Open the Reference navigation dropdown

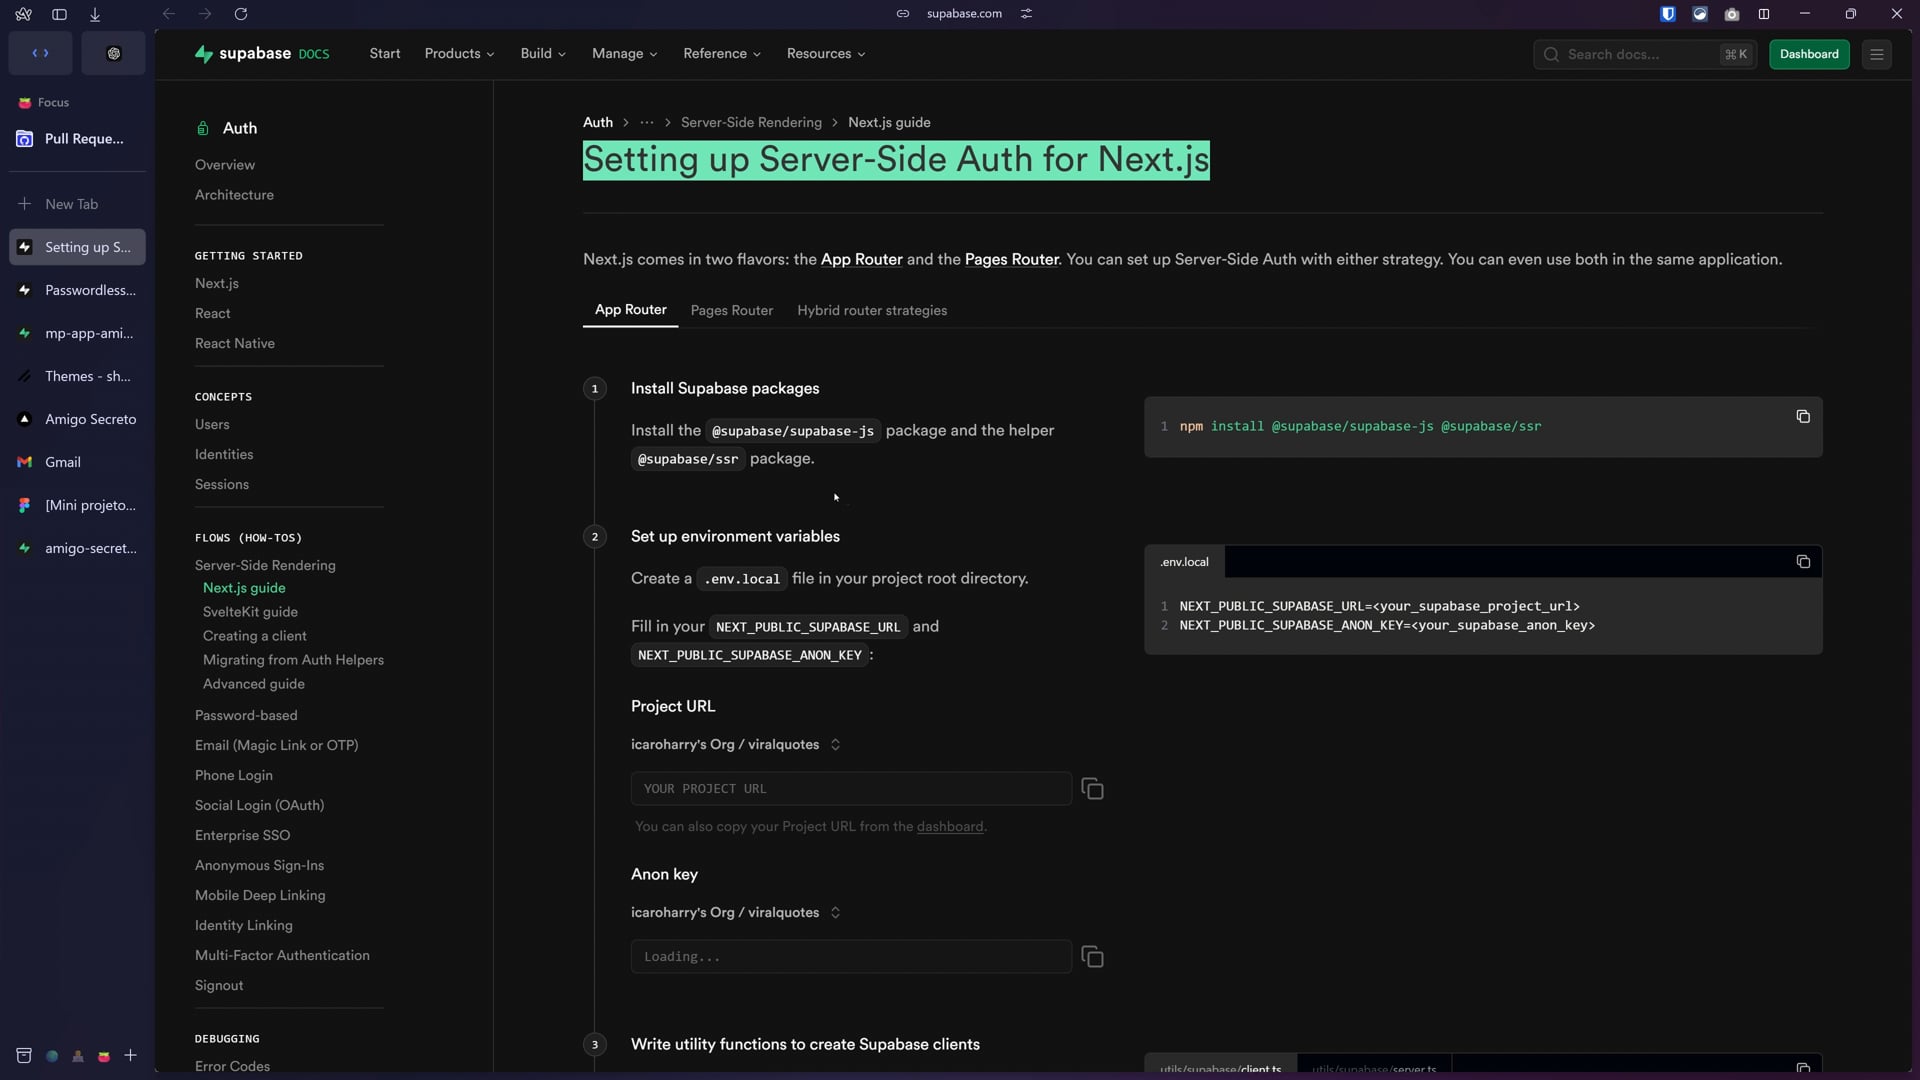(x=721, y=54)
